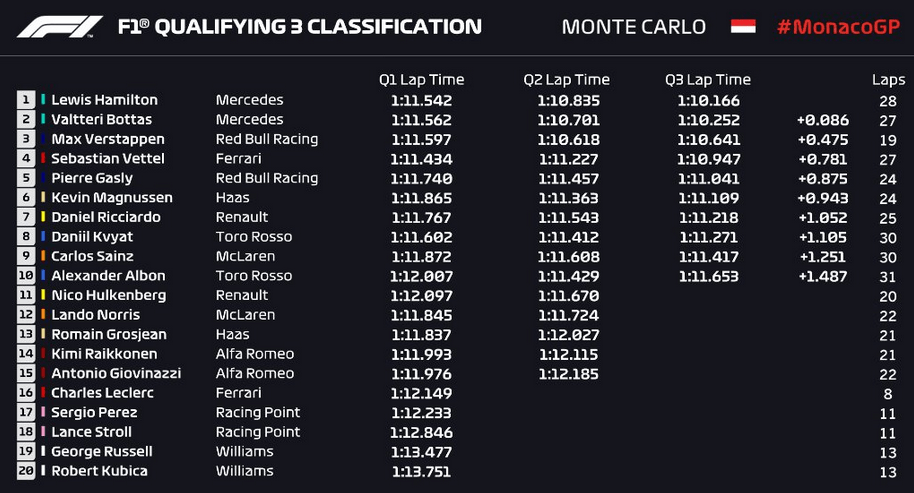Click Bottas gap value +0.086

pos(822,120)
